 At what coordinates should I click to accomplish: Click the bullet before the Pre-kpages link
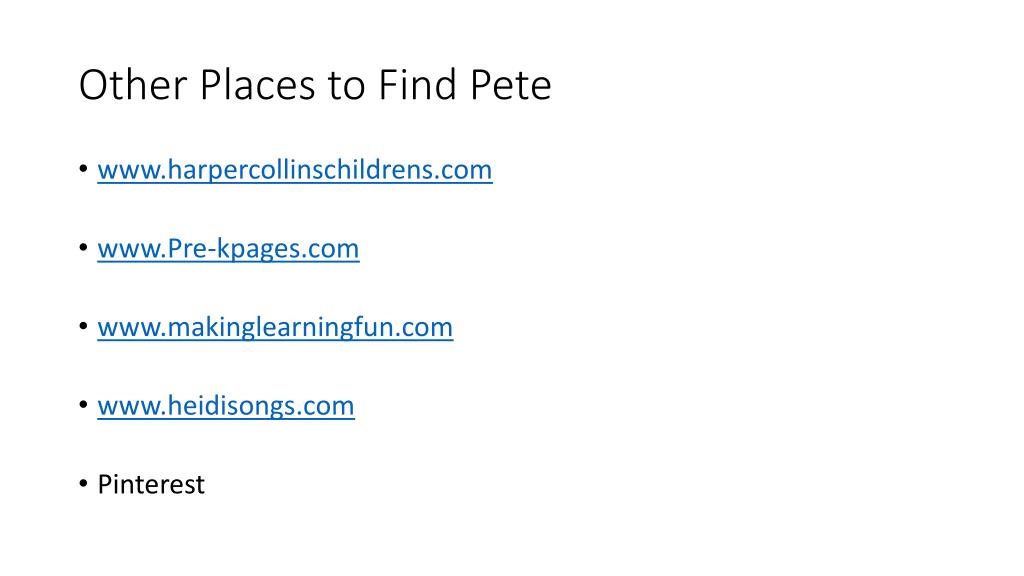pyautogui.click(x=84, y=248)
